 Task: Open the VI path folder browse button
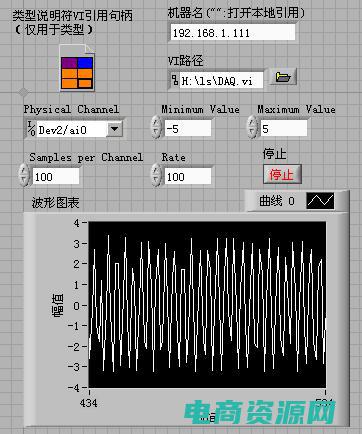pos(283,77)
